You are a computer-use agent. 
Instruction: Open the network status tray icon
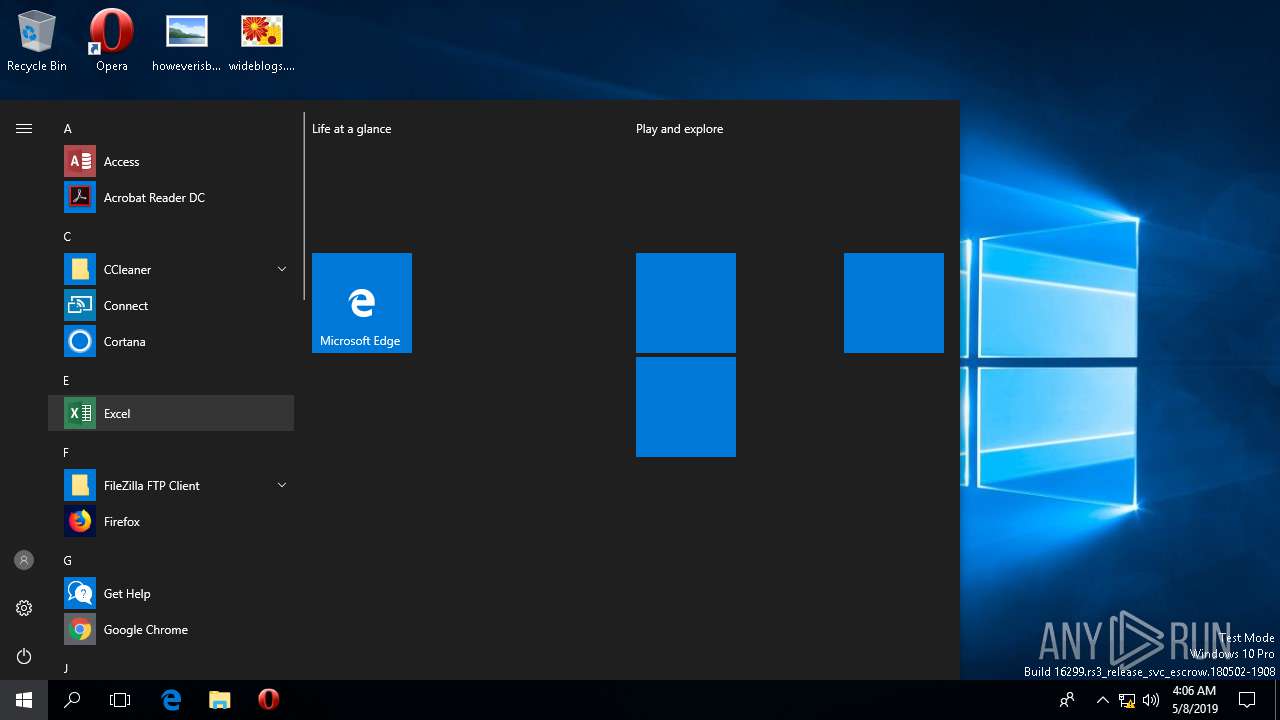pos(1127,700)
